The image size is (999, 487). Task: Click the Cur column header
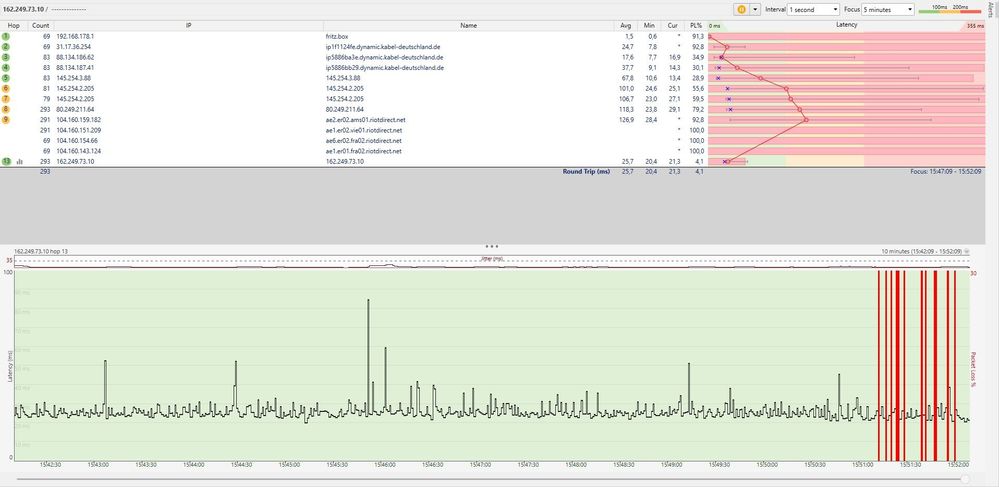672,25
